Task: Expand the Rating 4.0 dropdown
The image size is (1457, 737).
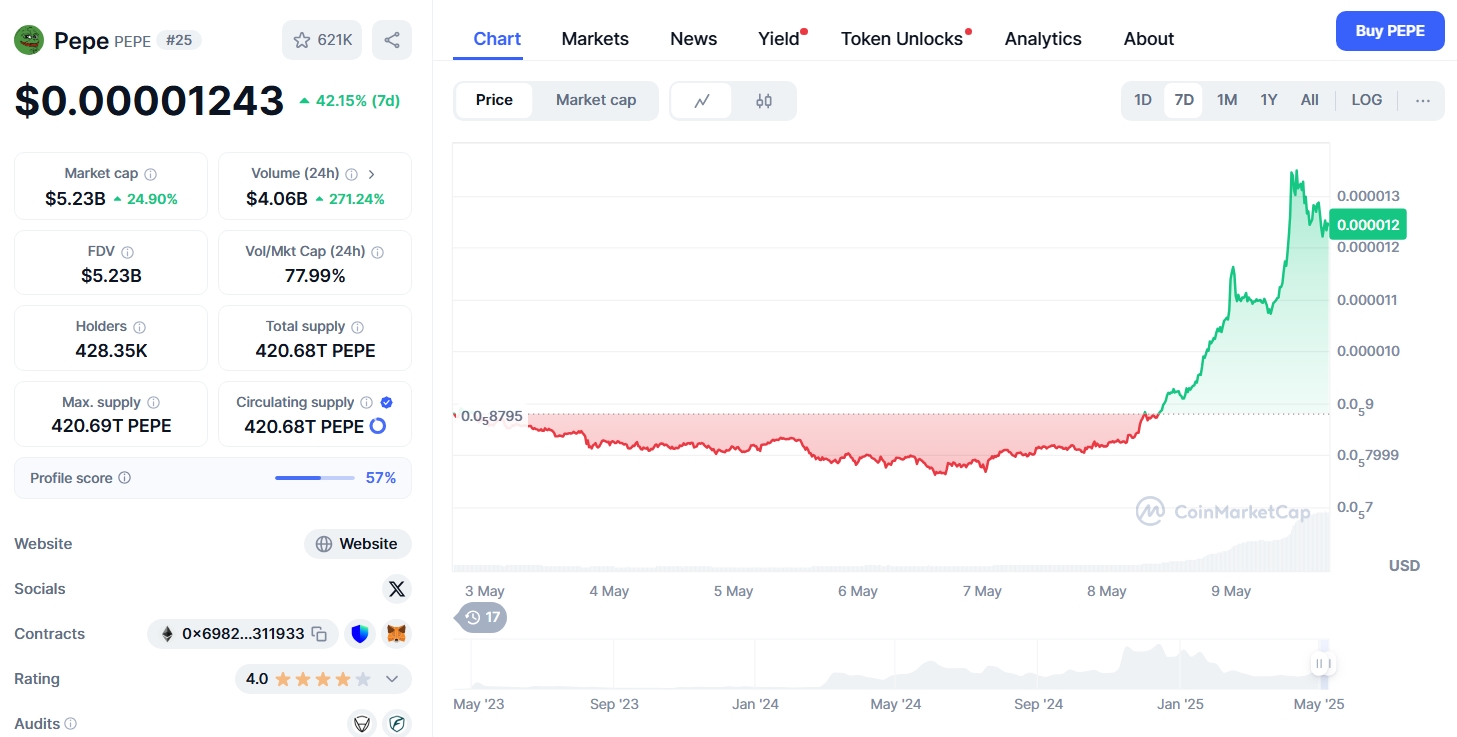Action: tap(392, 679)
